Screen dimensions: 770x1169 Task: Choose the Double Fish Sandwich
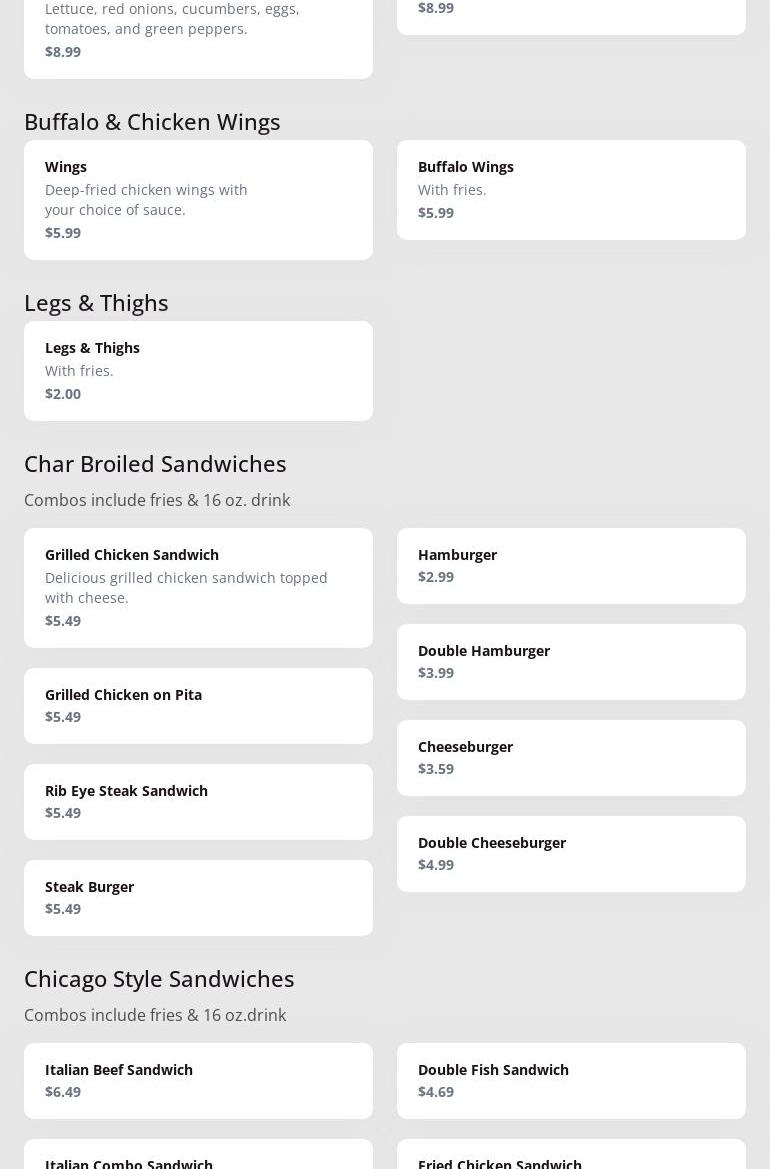(571, 1081)
